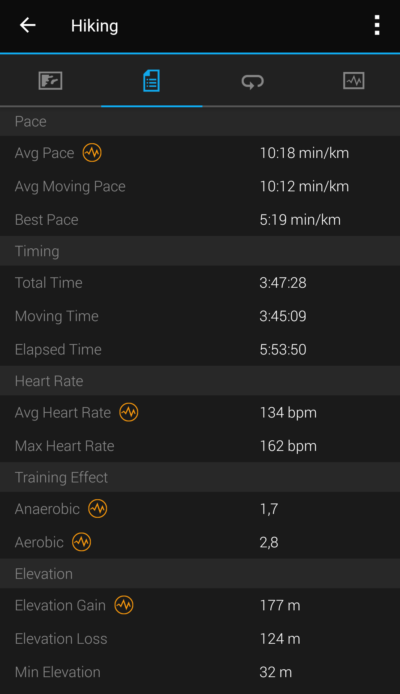Select the Best Pace row
Viewport: 400px width, 694px height.
tap(200, 220)
